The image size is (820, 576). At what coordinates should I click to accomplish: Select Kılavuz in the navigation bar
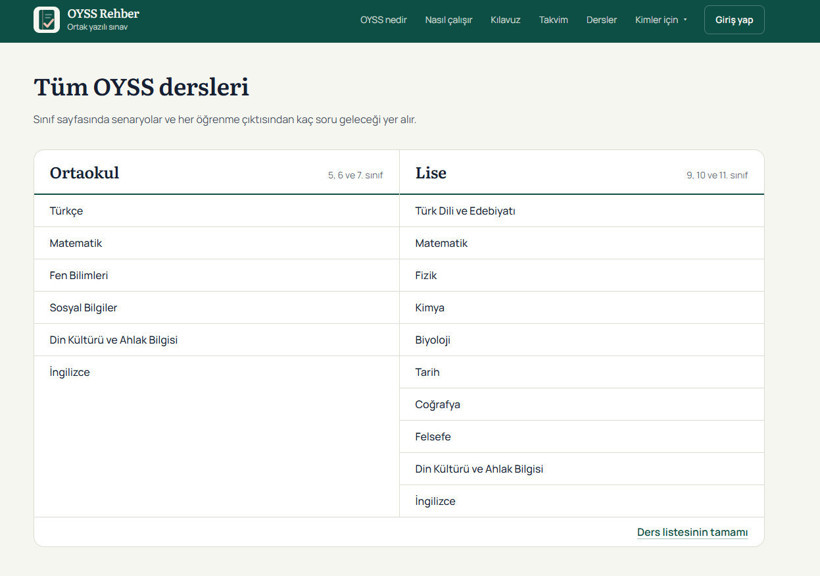coord(505,20)
